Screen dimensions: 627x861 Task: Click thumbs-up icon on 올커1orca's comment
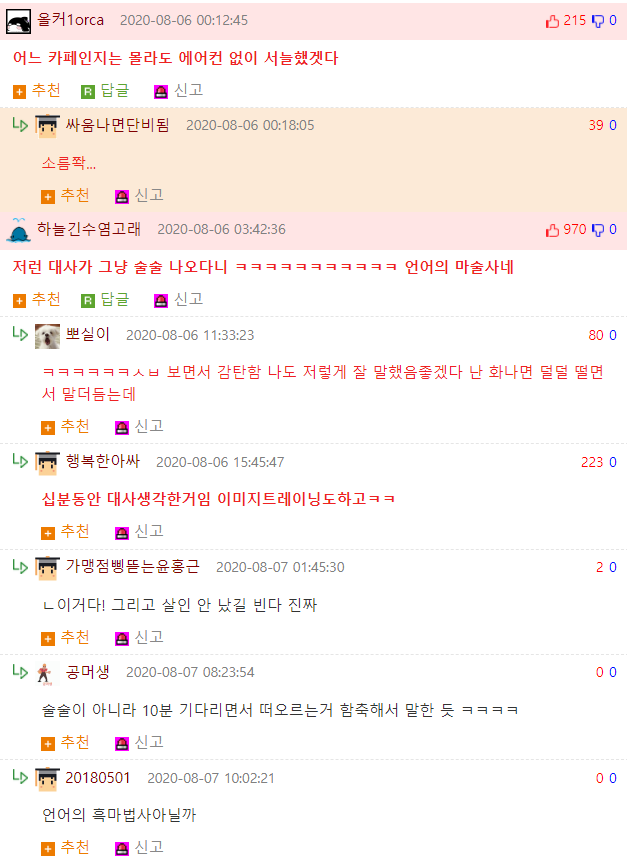pyautogui.click(x=552, y=21)
